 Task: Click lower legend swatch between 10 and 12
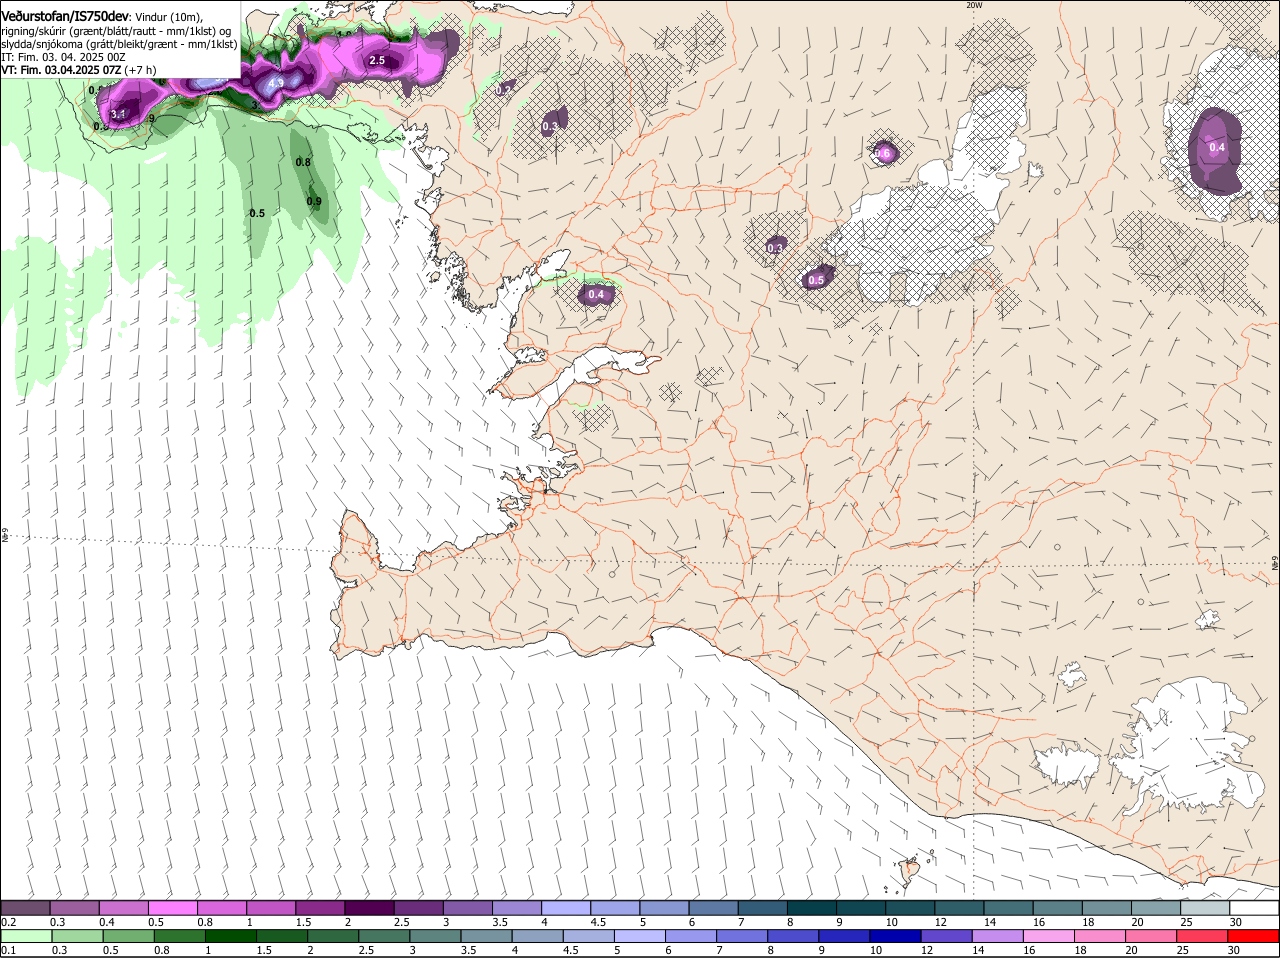click(896, 936)
